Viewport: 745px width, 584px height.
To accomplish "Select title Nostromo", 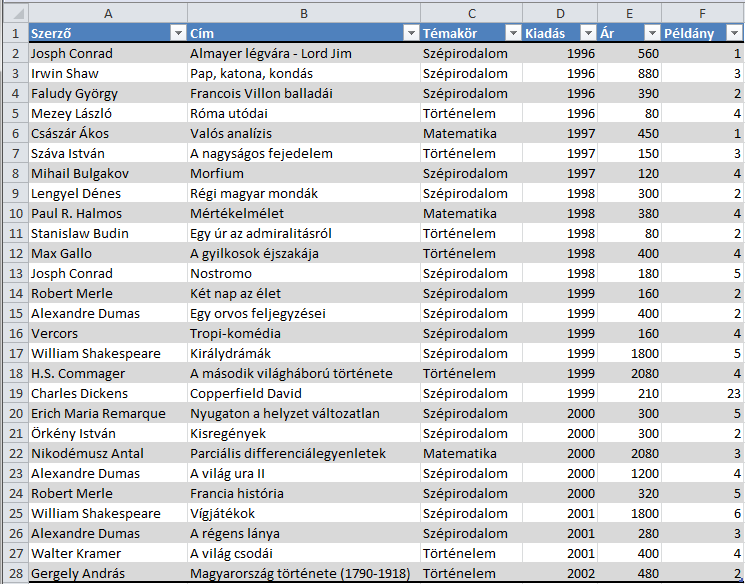I will coord(304,274).
